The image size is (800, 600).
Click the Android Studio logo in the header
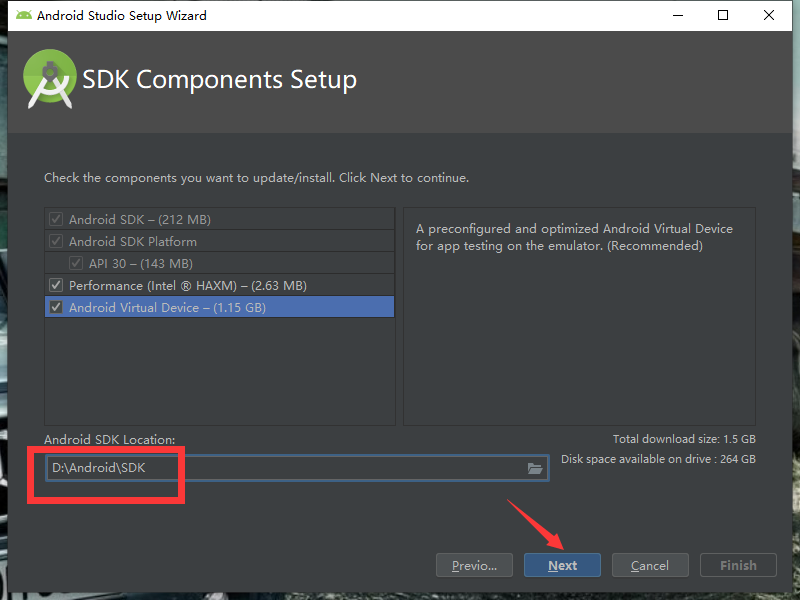click(48, 79)
